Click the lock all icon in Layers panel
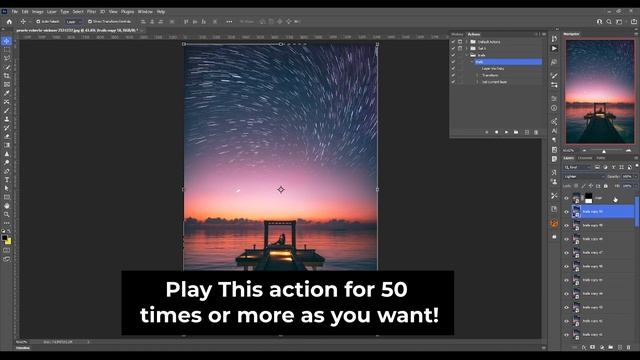 pyautogui.click(x=606, y=186)
